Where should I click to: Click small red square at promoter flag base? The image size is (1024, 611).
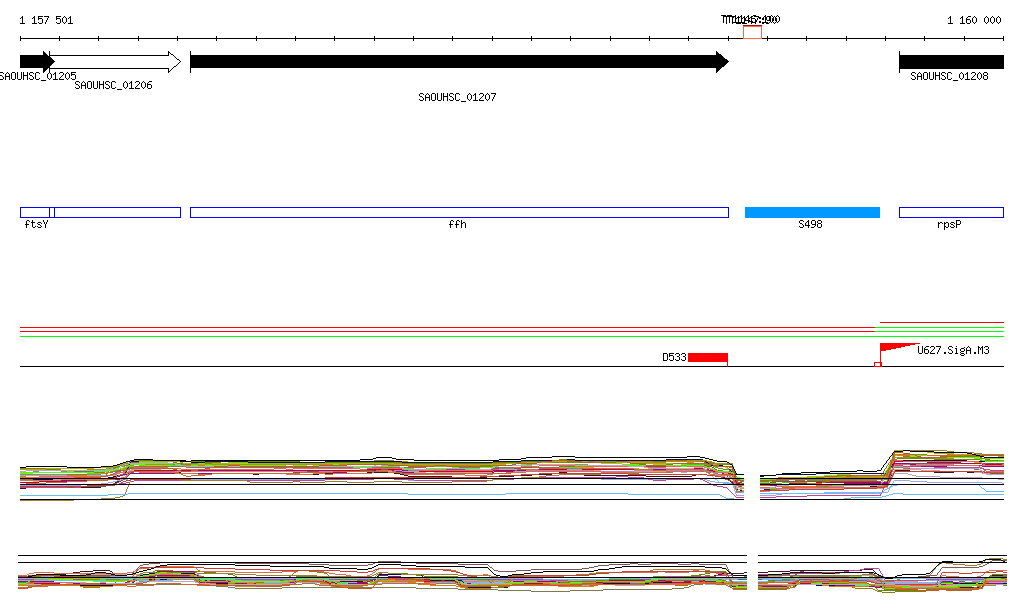[x=878, y=364]
